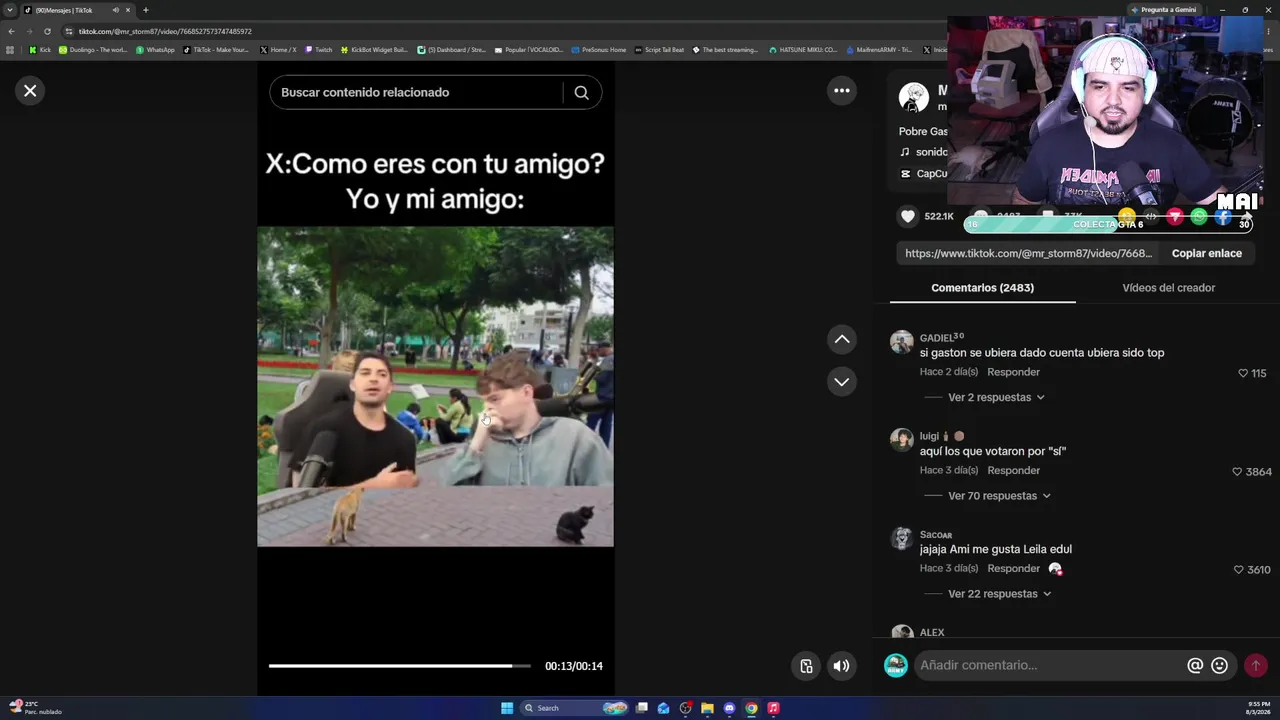Seek along the video progress bar
Image resolution: width=1280 pixels, height=720 pixels.
point(400,666)
